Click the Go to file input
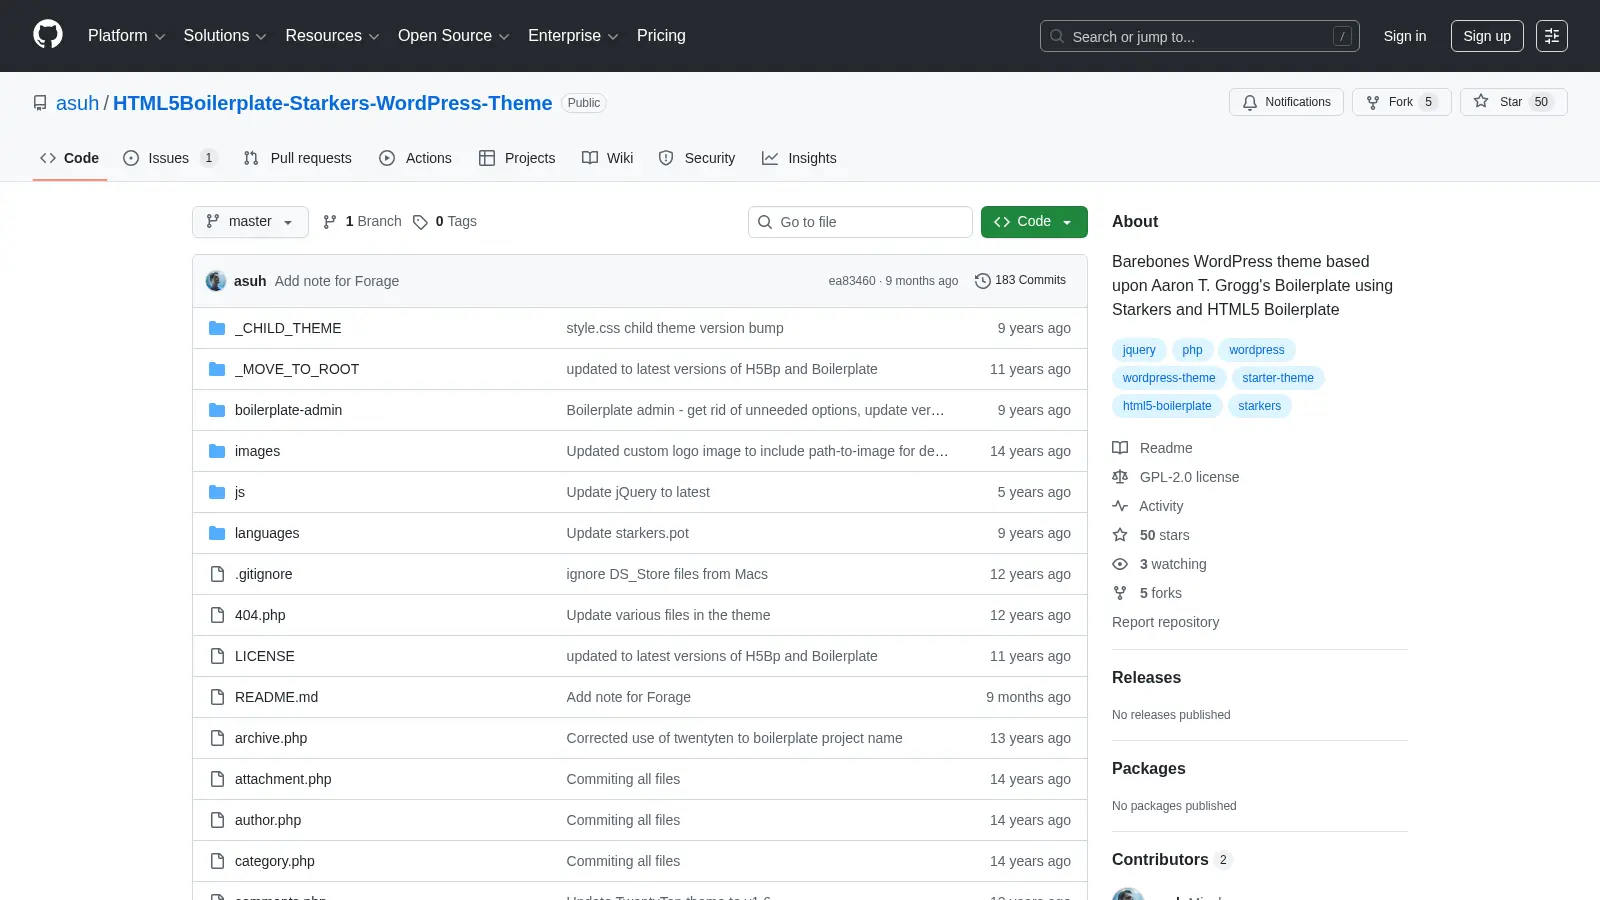 (860, 222)
